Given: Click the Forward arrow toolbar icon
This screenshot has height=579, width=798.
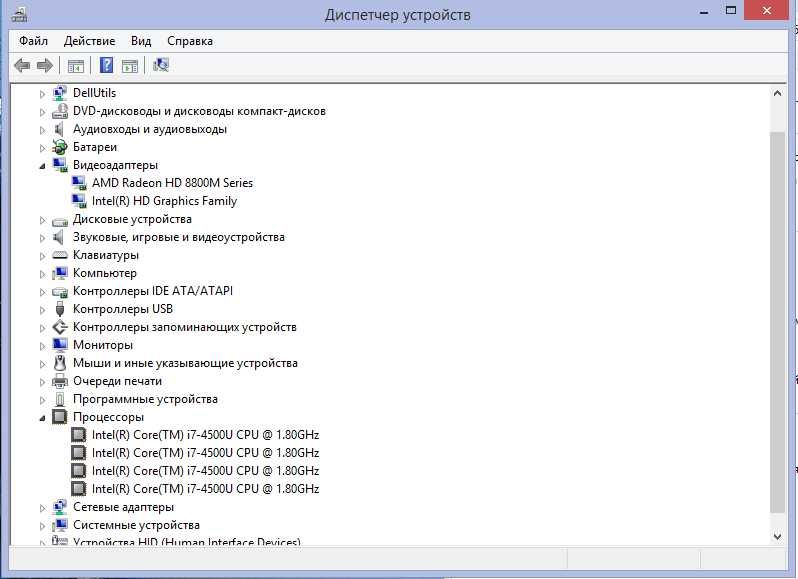Looking at the screenshot, I should coord(45,65).
